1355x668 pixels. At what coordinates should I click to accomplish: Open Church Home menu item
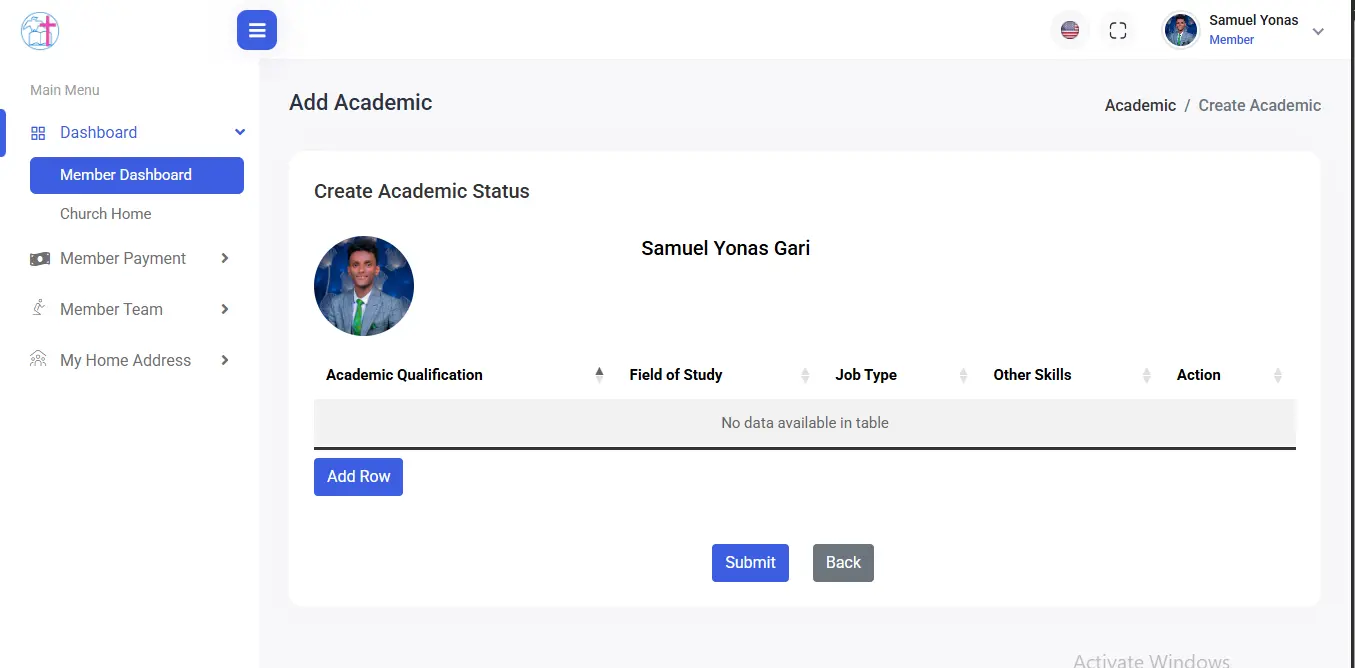coord(106,214)
